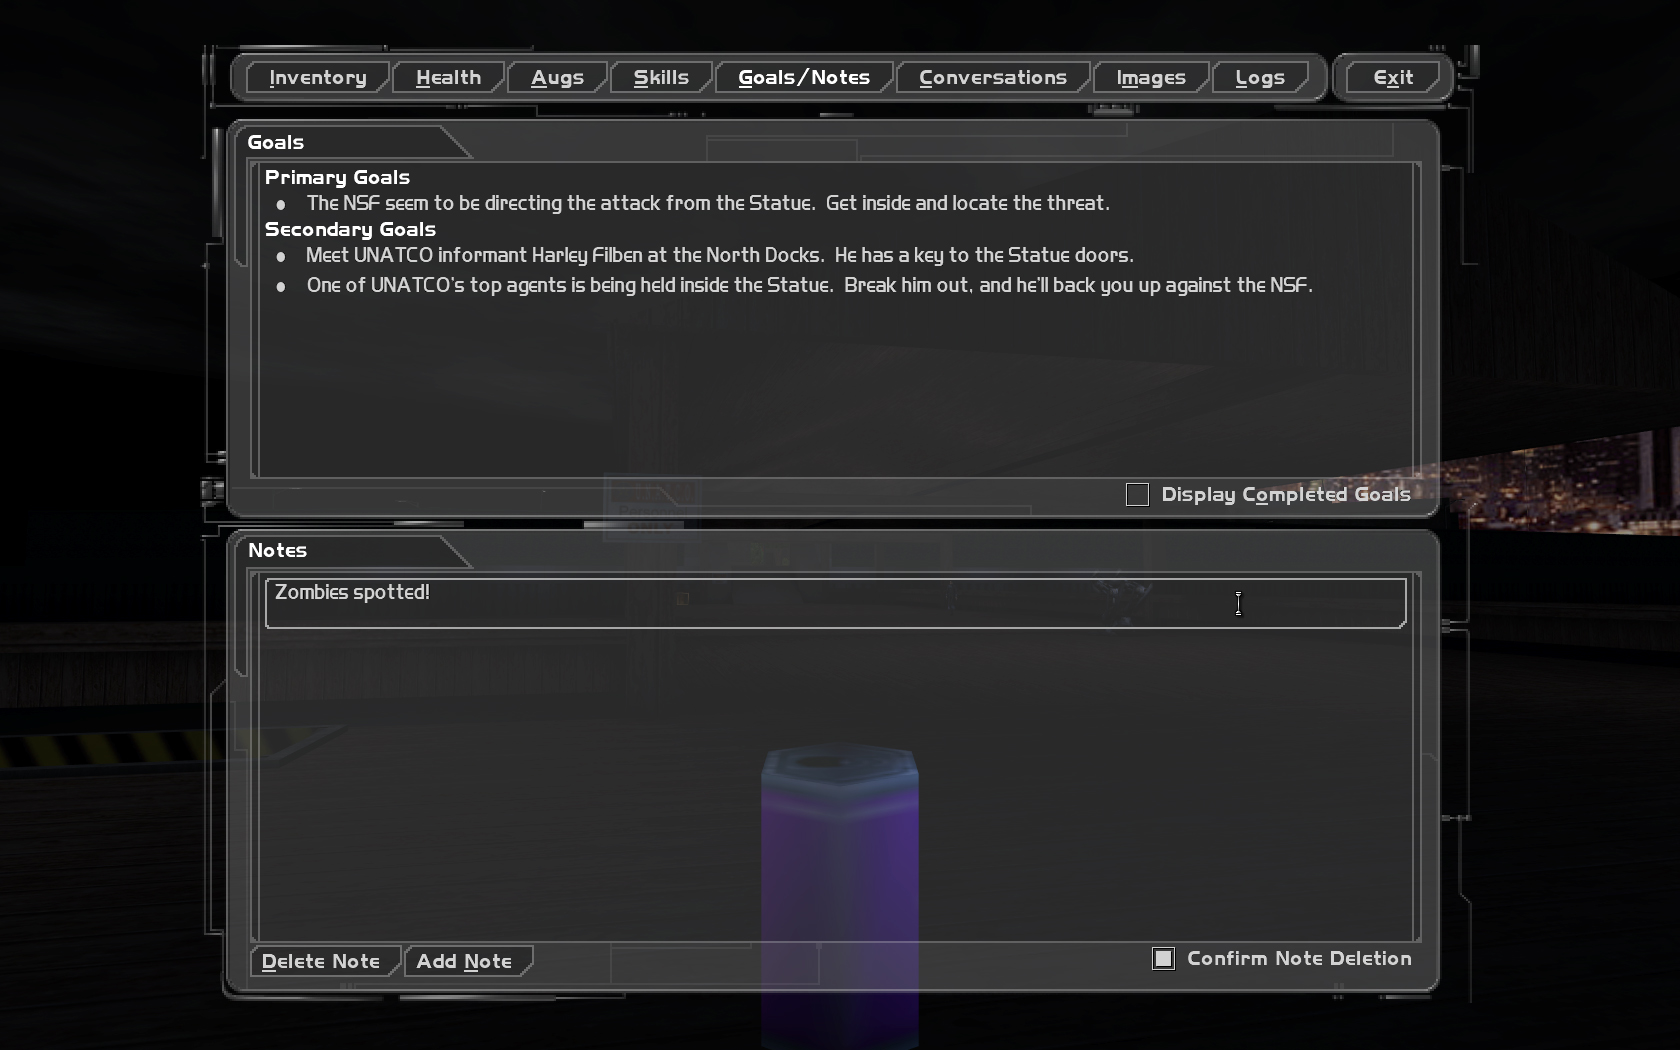Screen dimensions: 1680x1050
Task: Click the Delete Note button
Action: point(321,961)
